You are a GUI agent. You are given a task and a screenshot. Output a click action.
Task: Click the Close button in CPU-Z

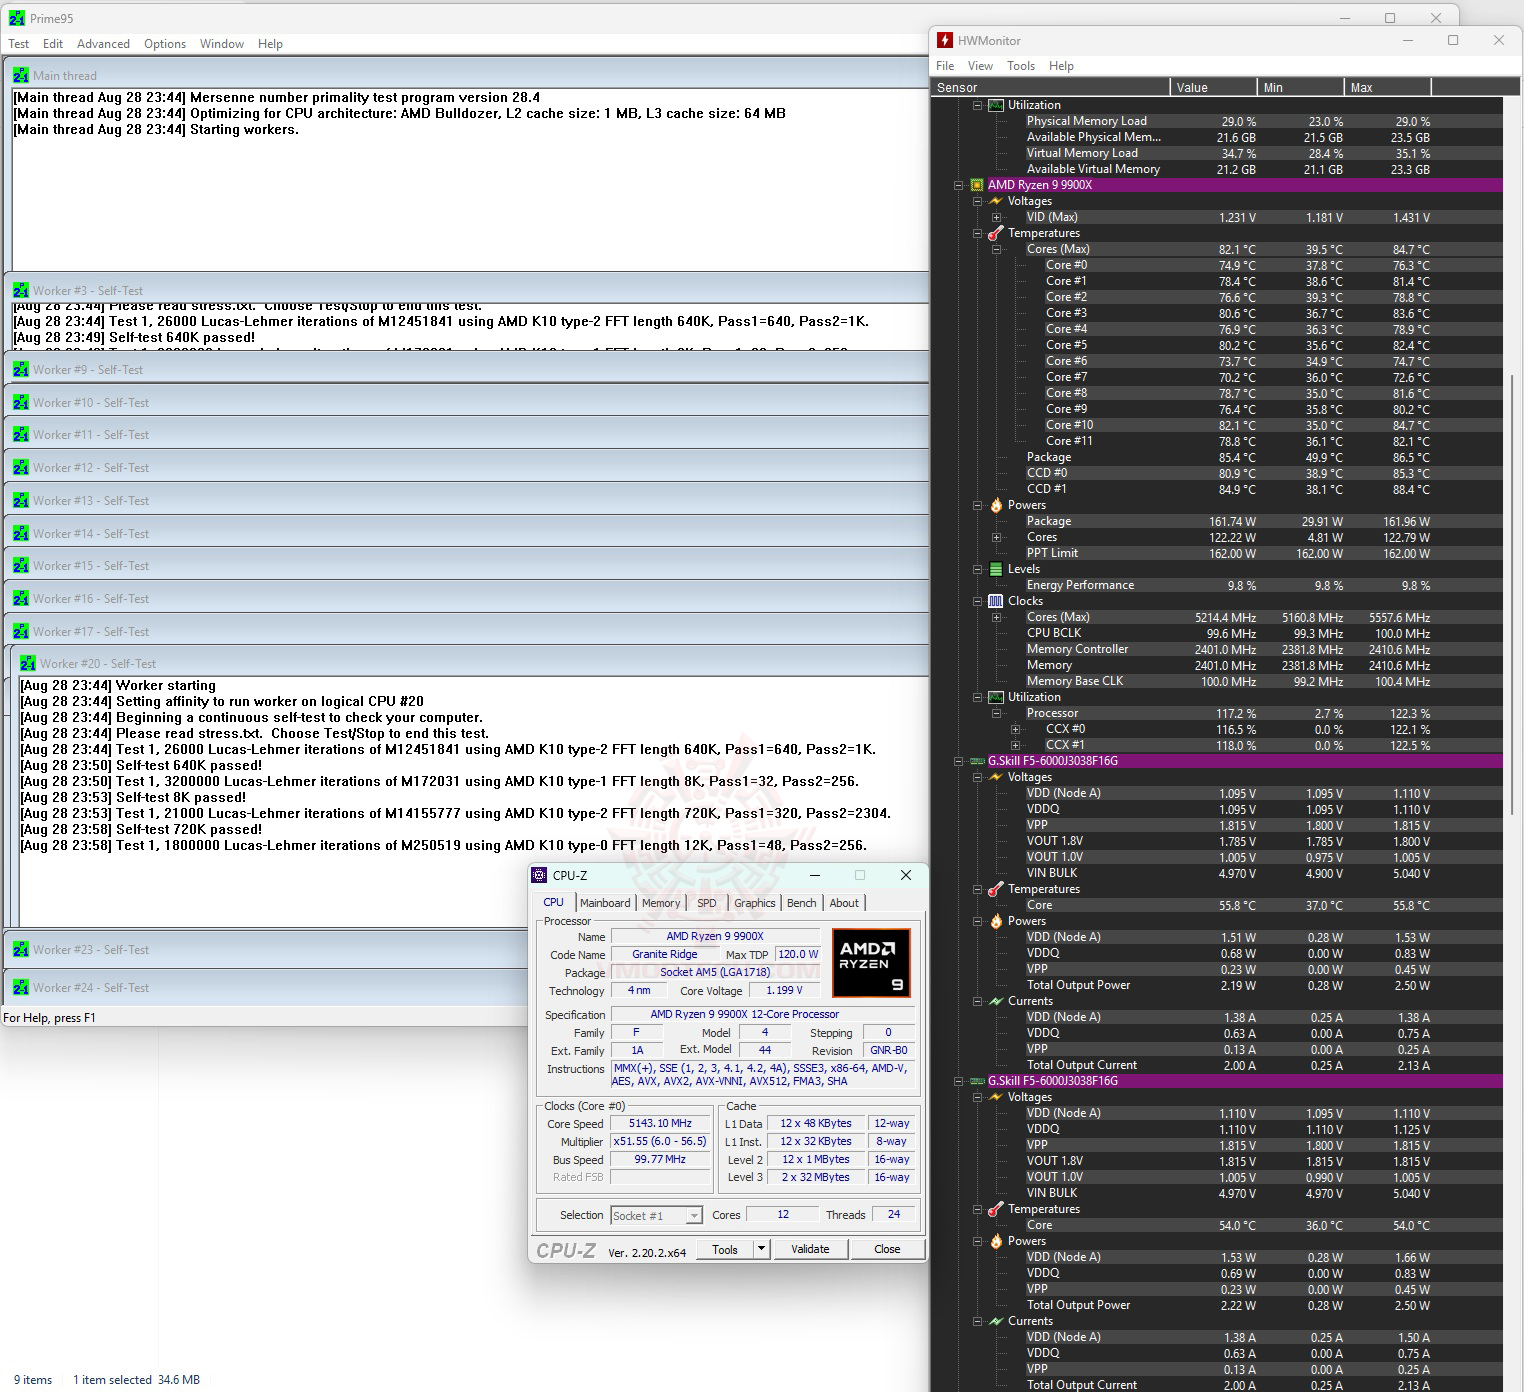click(x=887, y=1249)
